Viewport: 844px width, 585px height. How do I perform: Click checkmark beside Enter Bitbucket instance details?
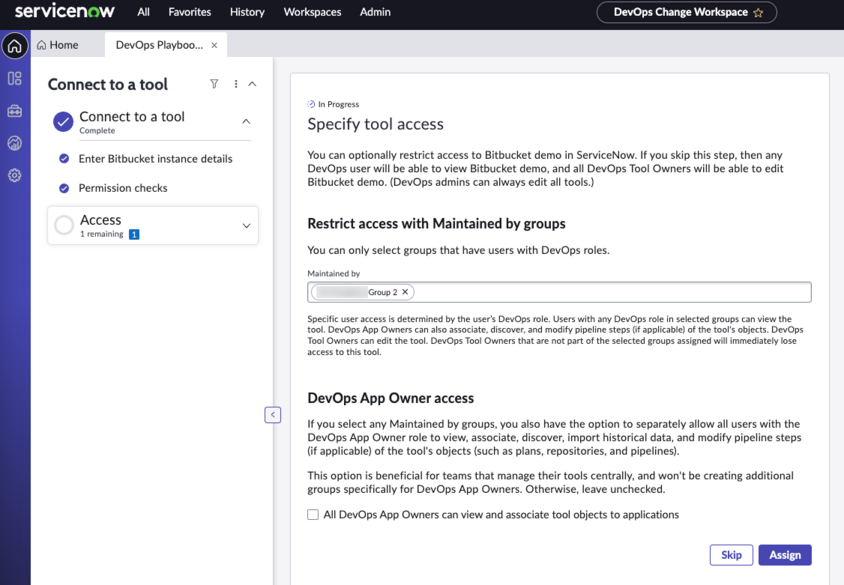[x=64, y=159]
